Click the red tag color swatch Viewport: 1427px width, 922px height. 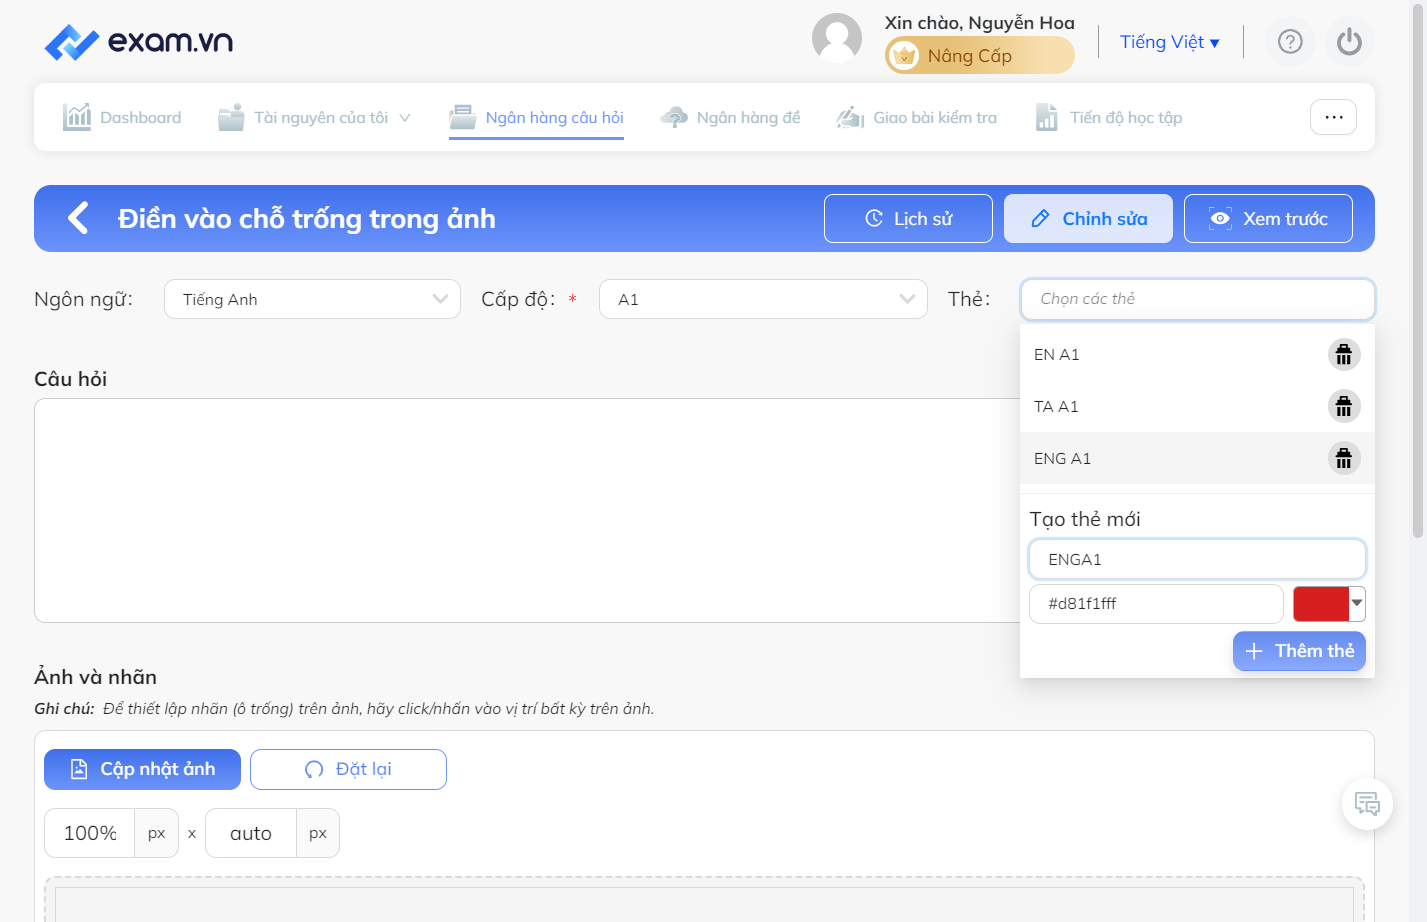1321,603
